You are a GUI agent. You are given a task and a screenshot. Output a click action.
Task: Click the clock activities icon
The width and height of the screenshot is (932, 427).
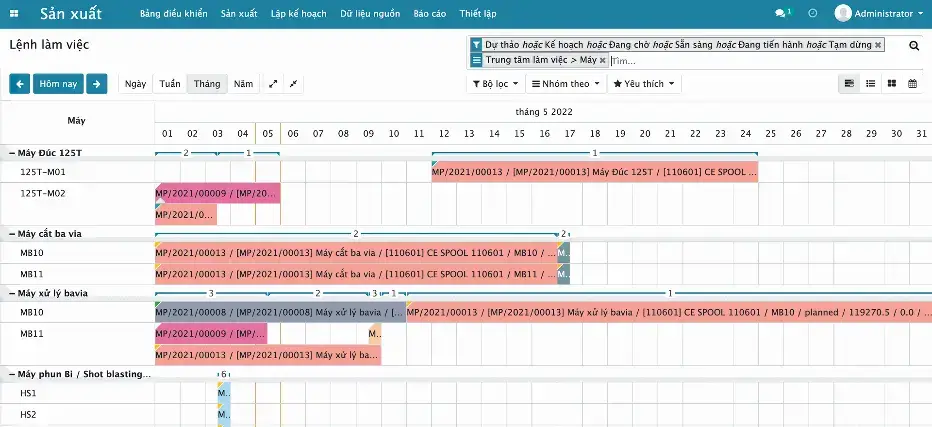tap(813, 14)
